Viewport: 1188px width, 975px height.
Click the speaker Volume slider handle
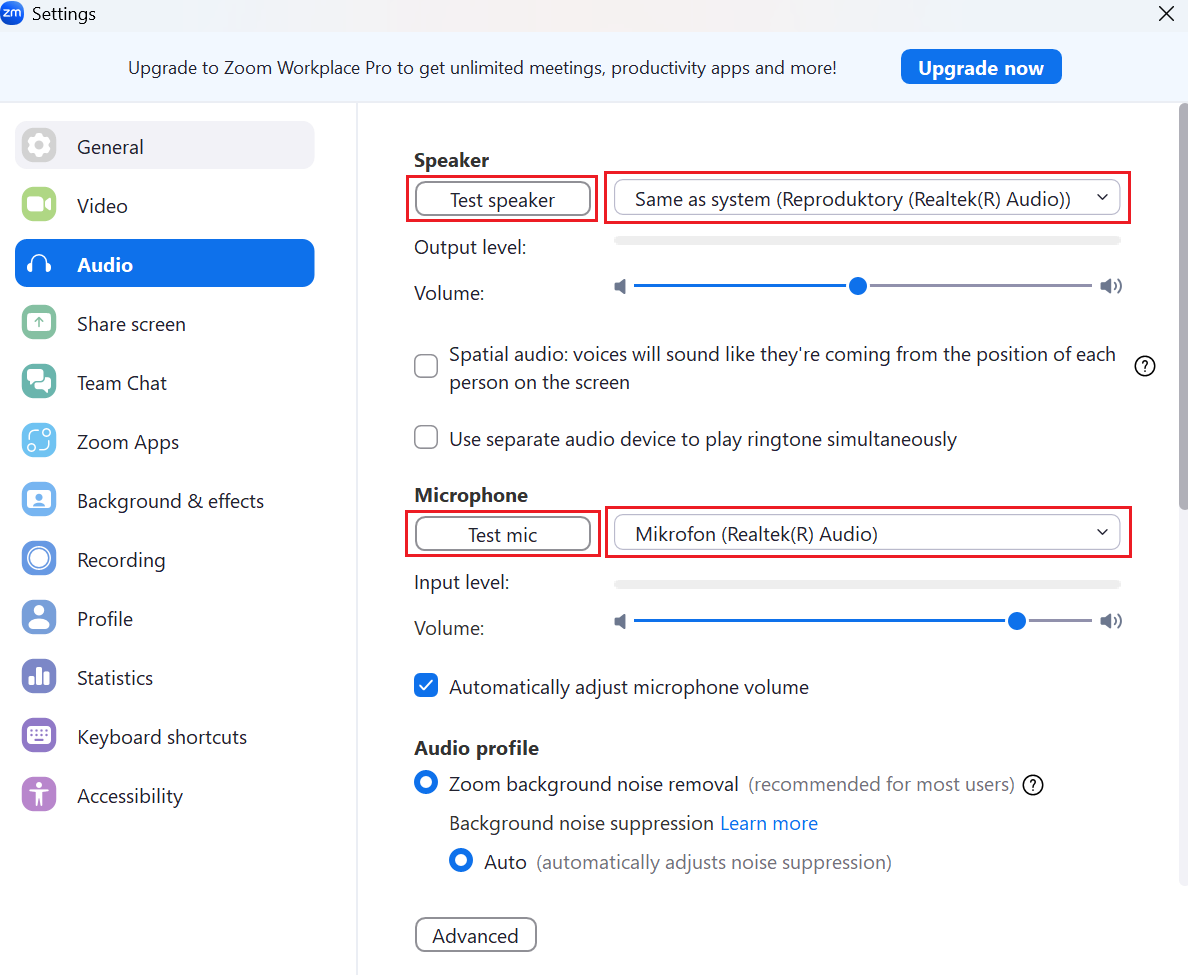857,286
